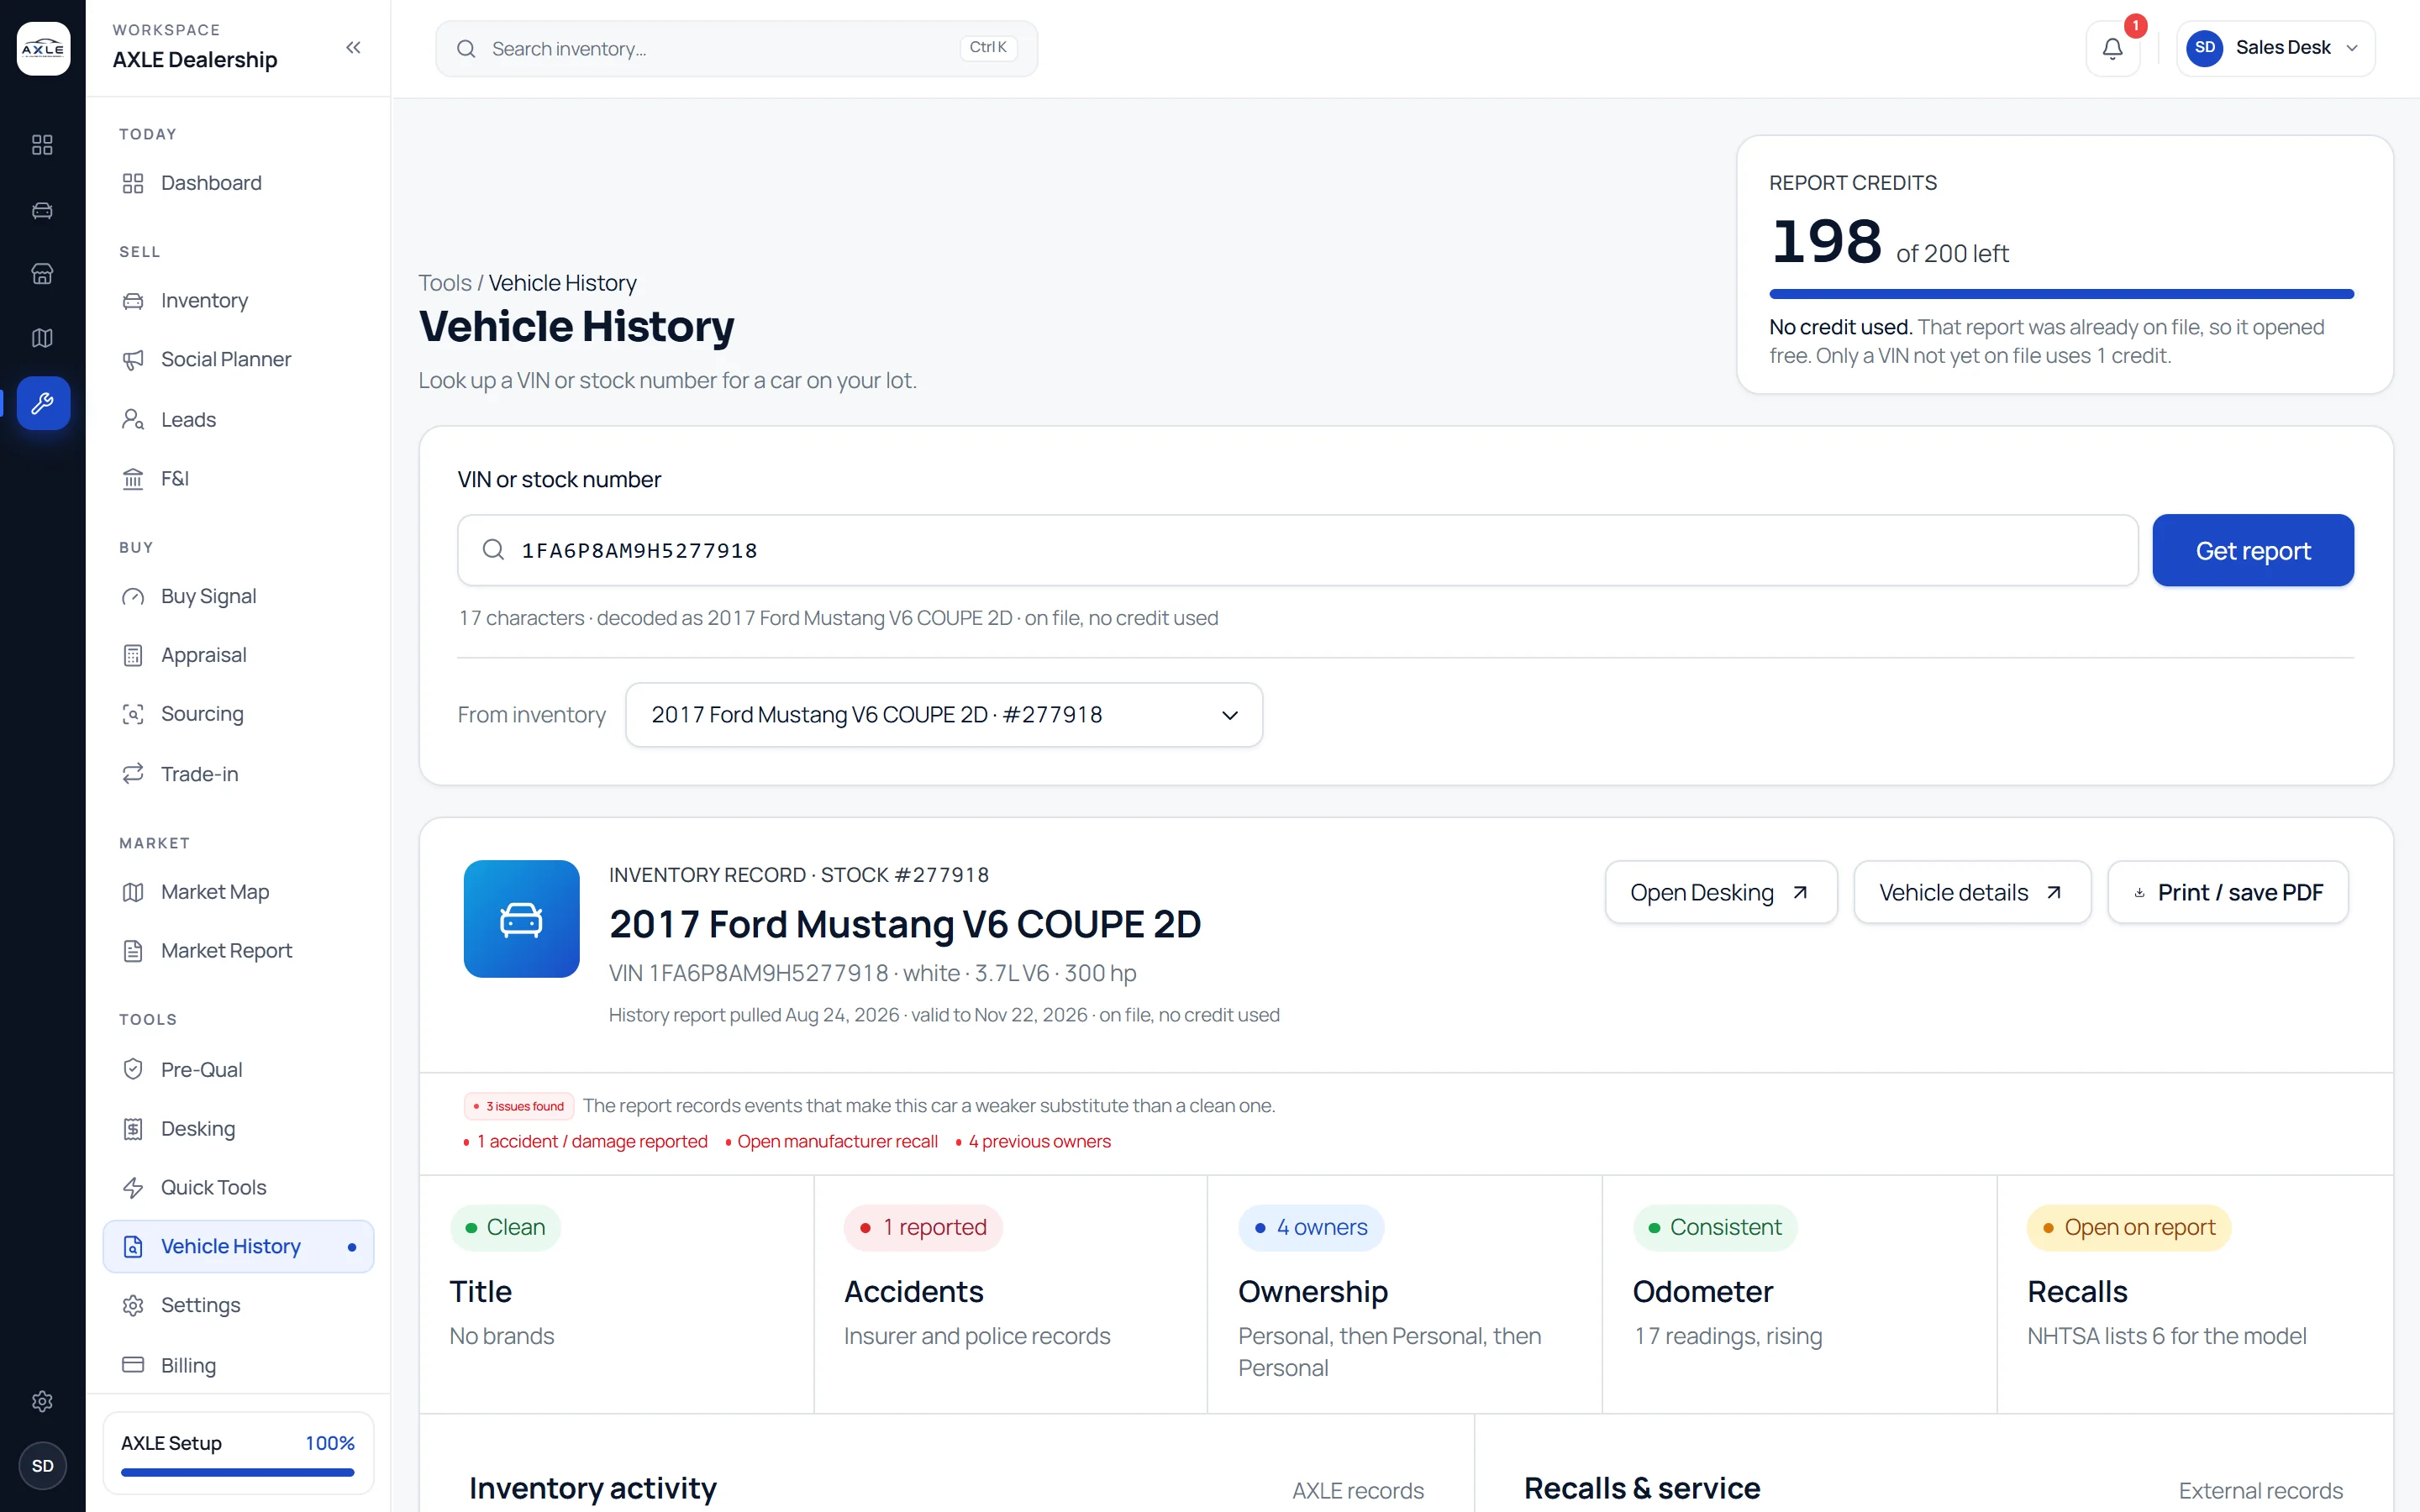Open Dashboard in sidebar
The image size is (2420, 1512).
(x=238, y=183)
